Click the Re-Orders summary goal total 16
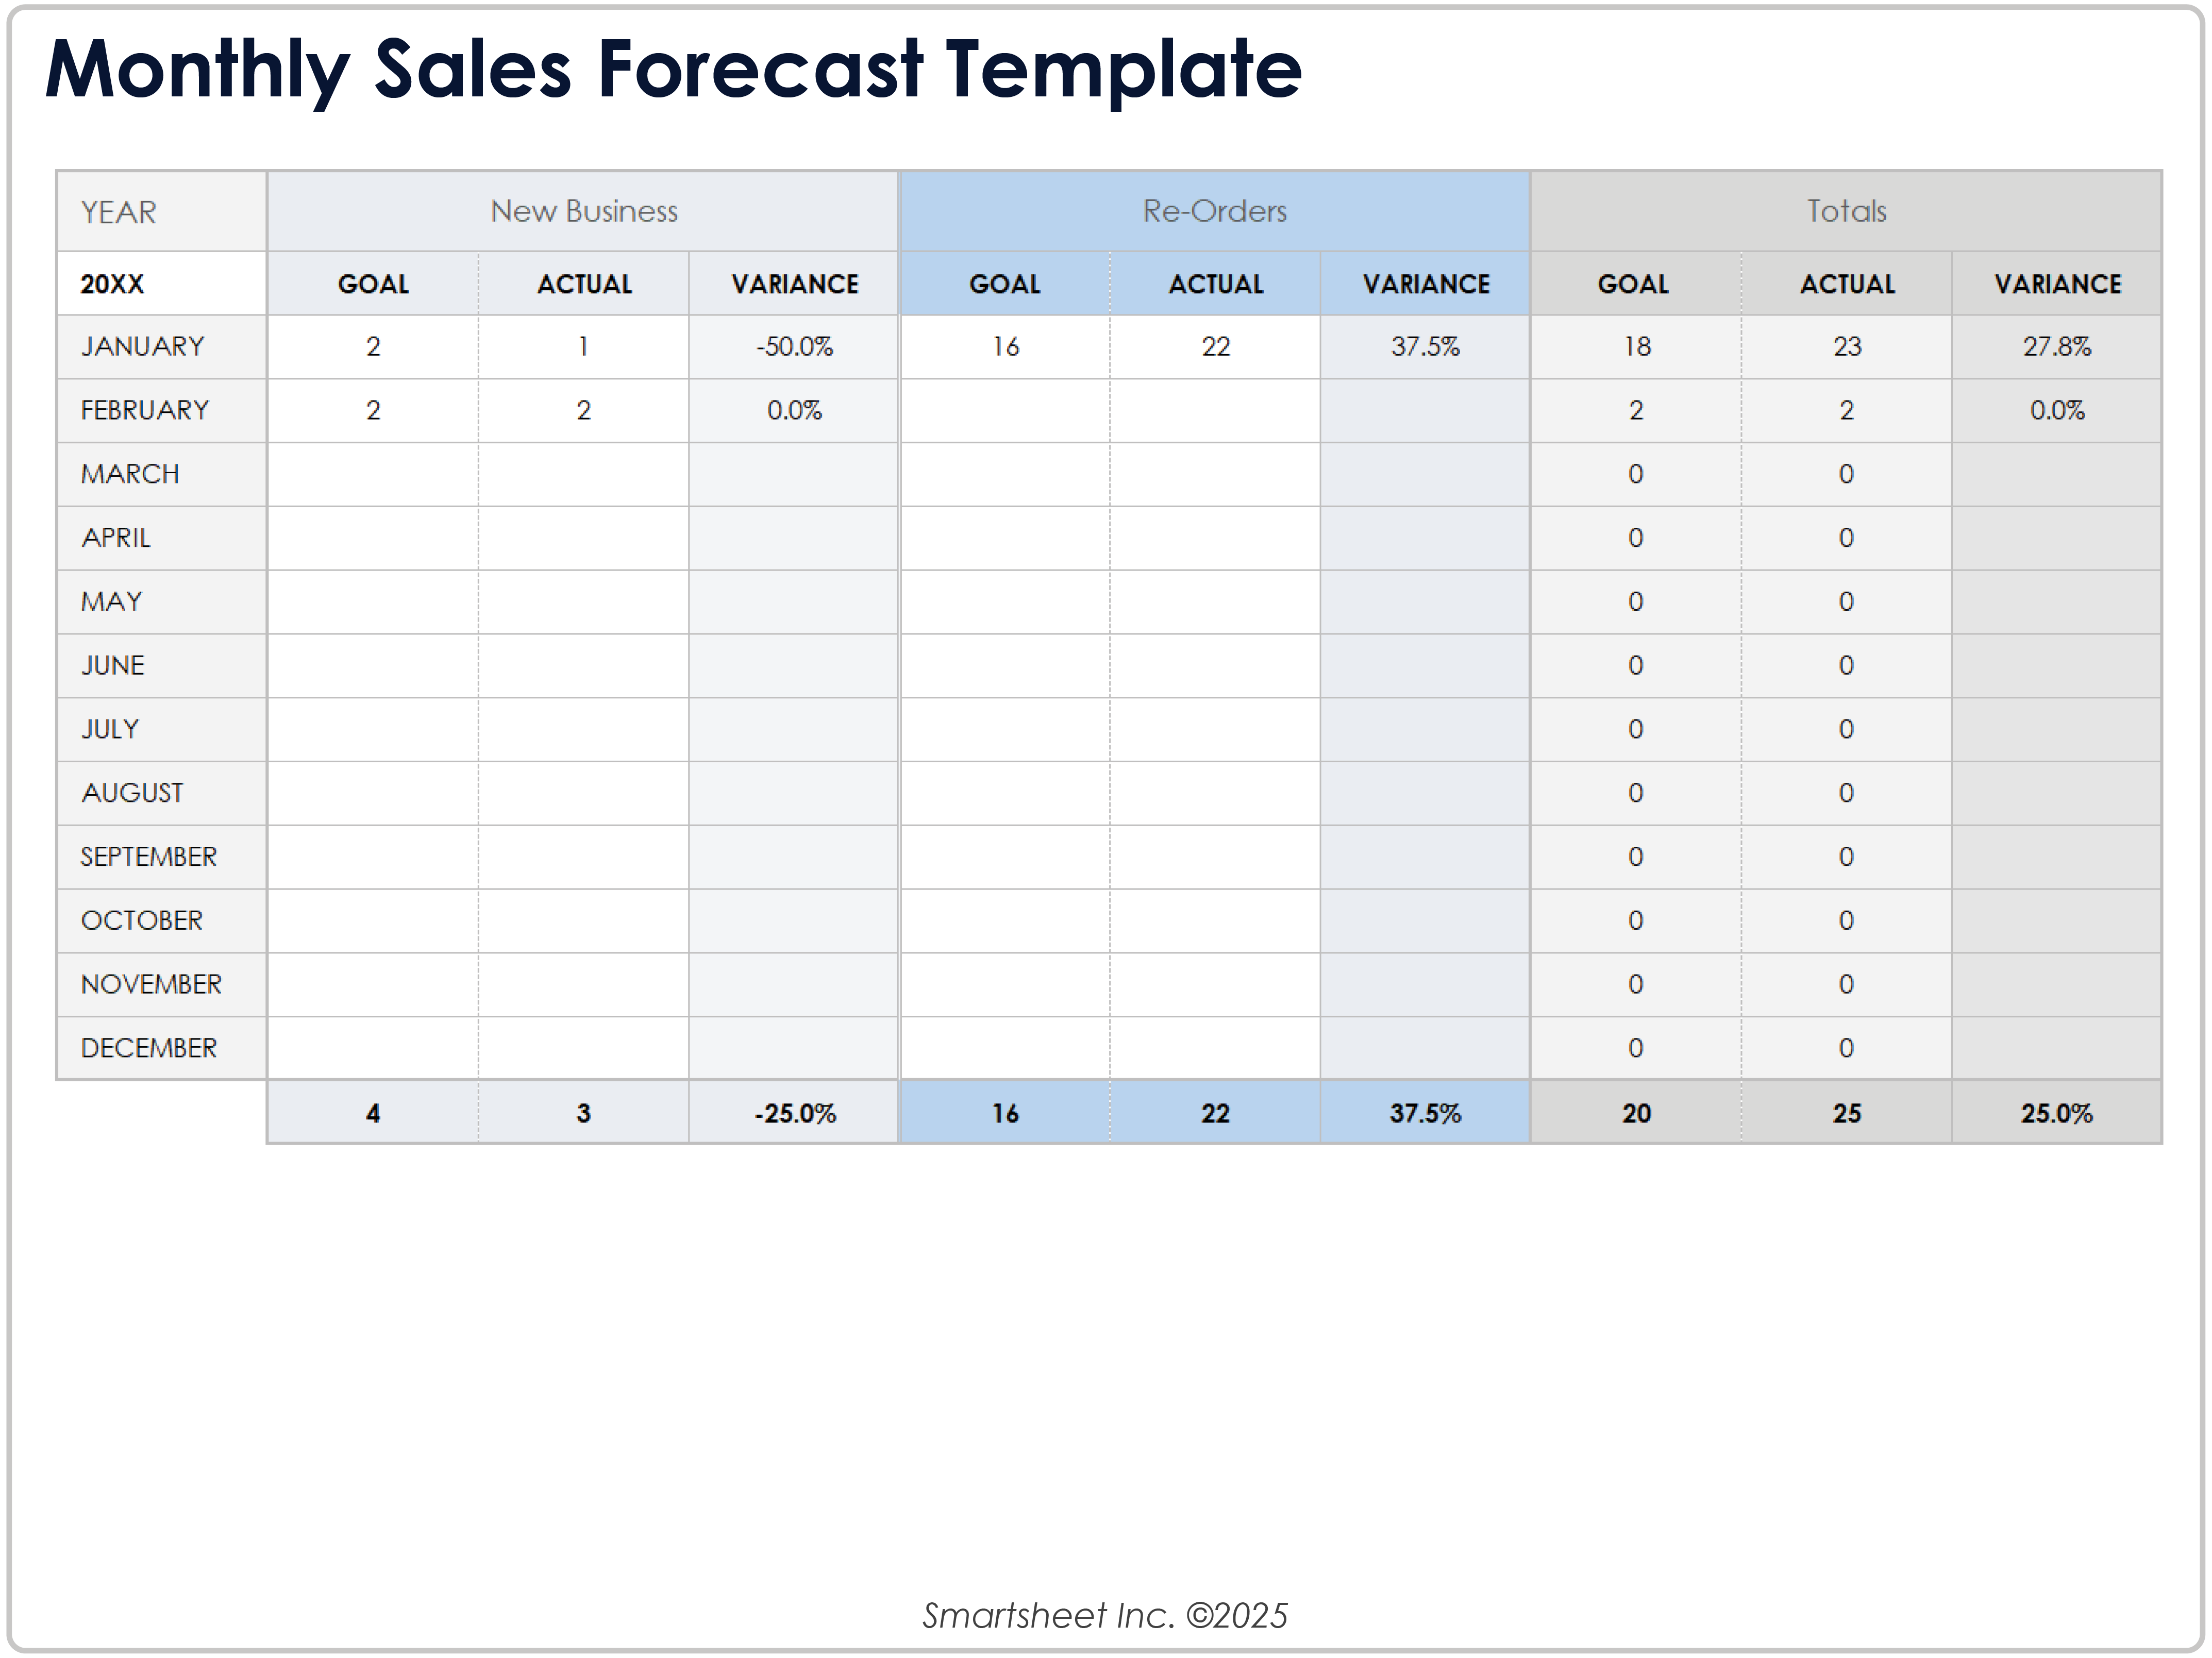 [1005, 1113]
